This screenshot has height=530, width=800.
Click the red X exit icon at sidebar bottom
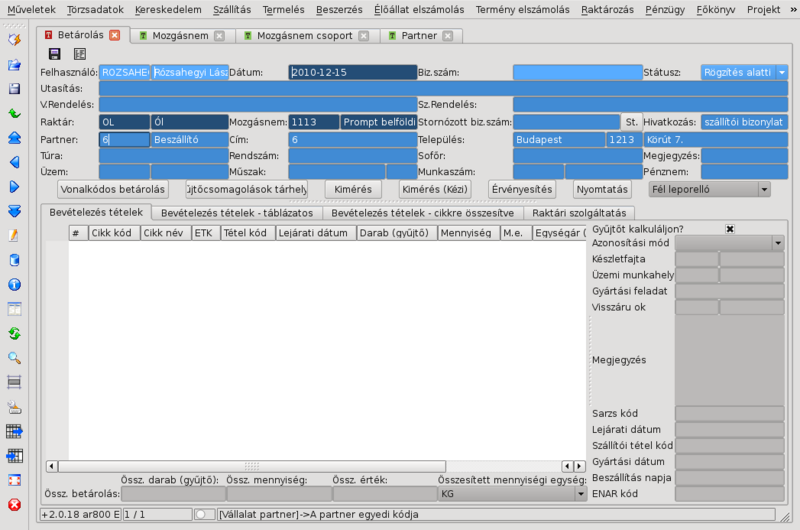point(14,505)
